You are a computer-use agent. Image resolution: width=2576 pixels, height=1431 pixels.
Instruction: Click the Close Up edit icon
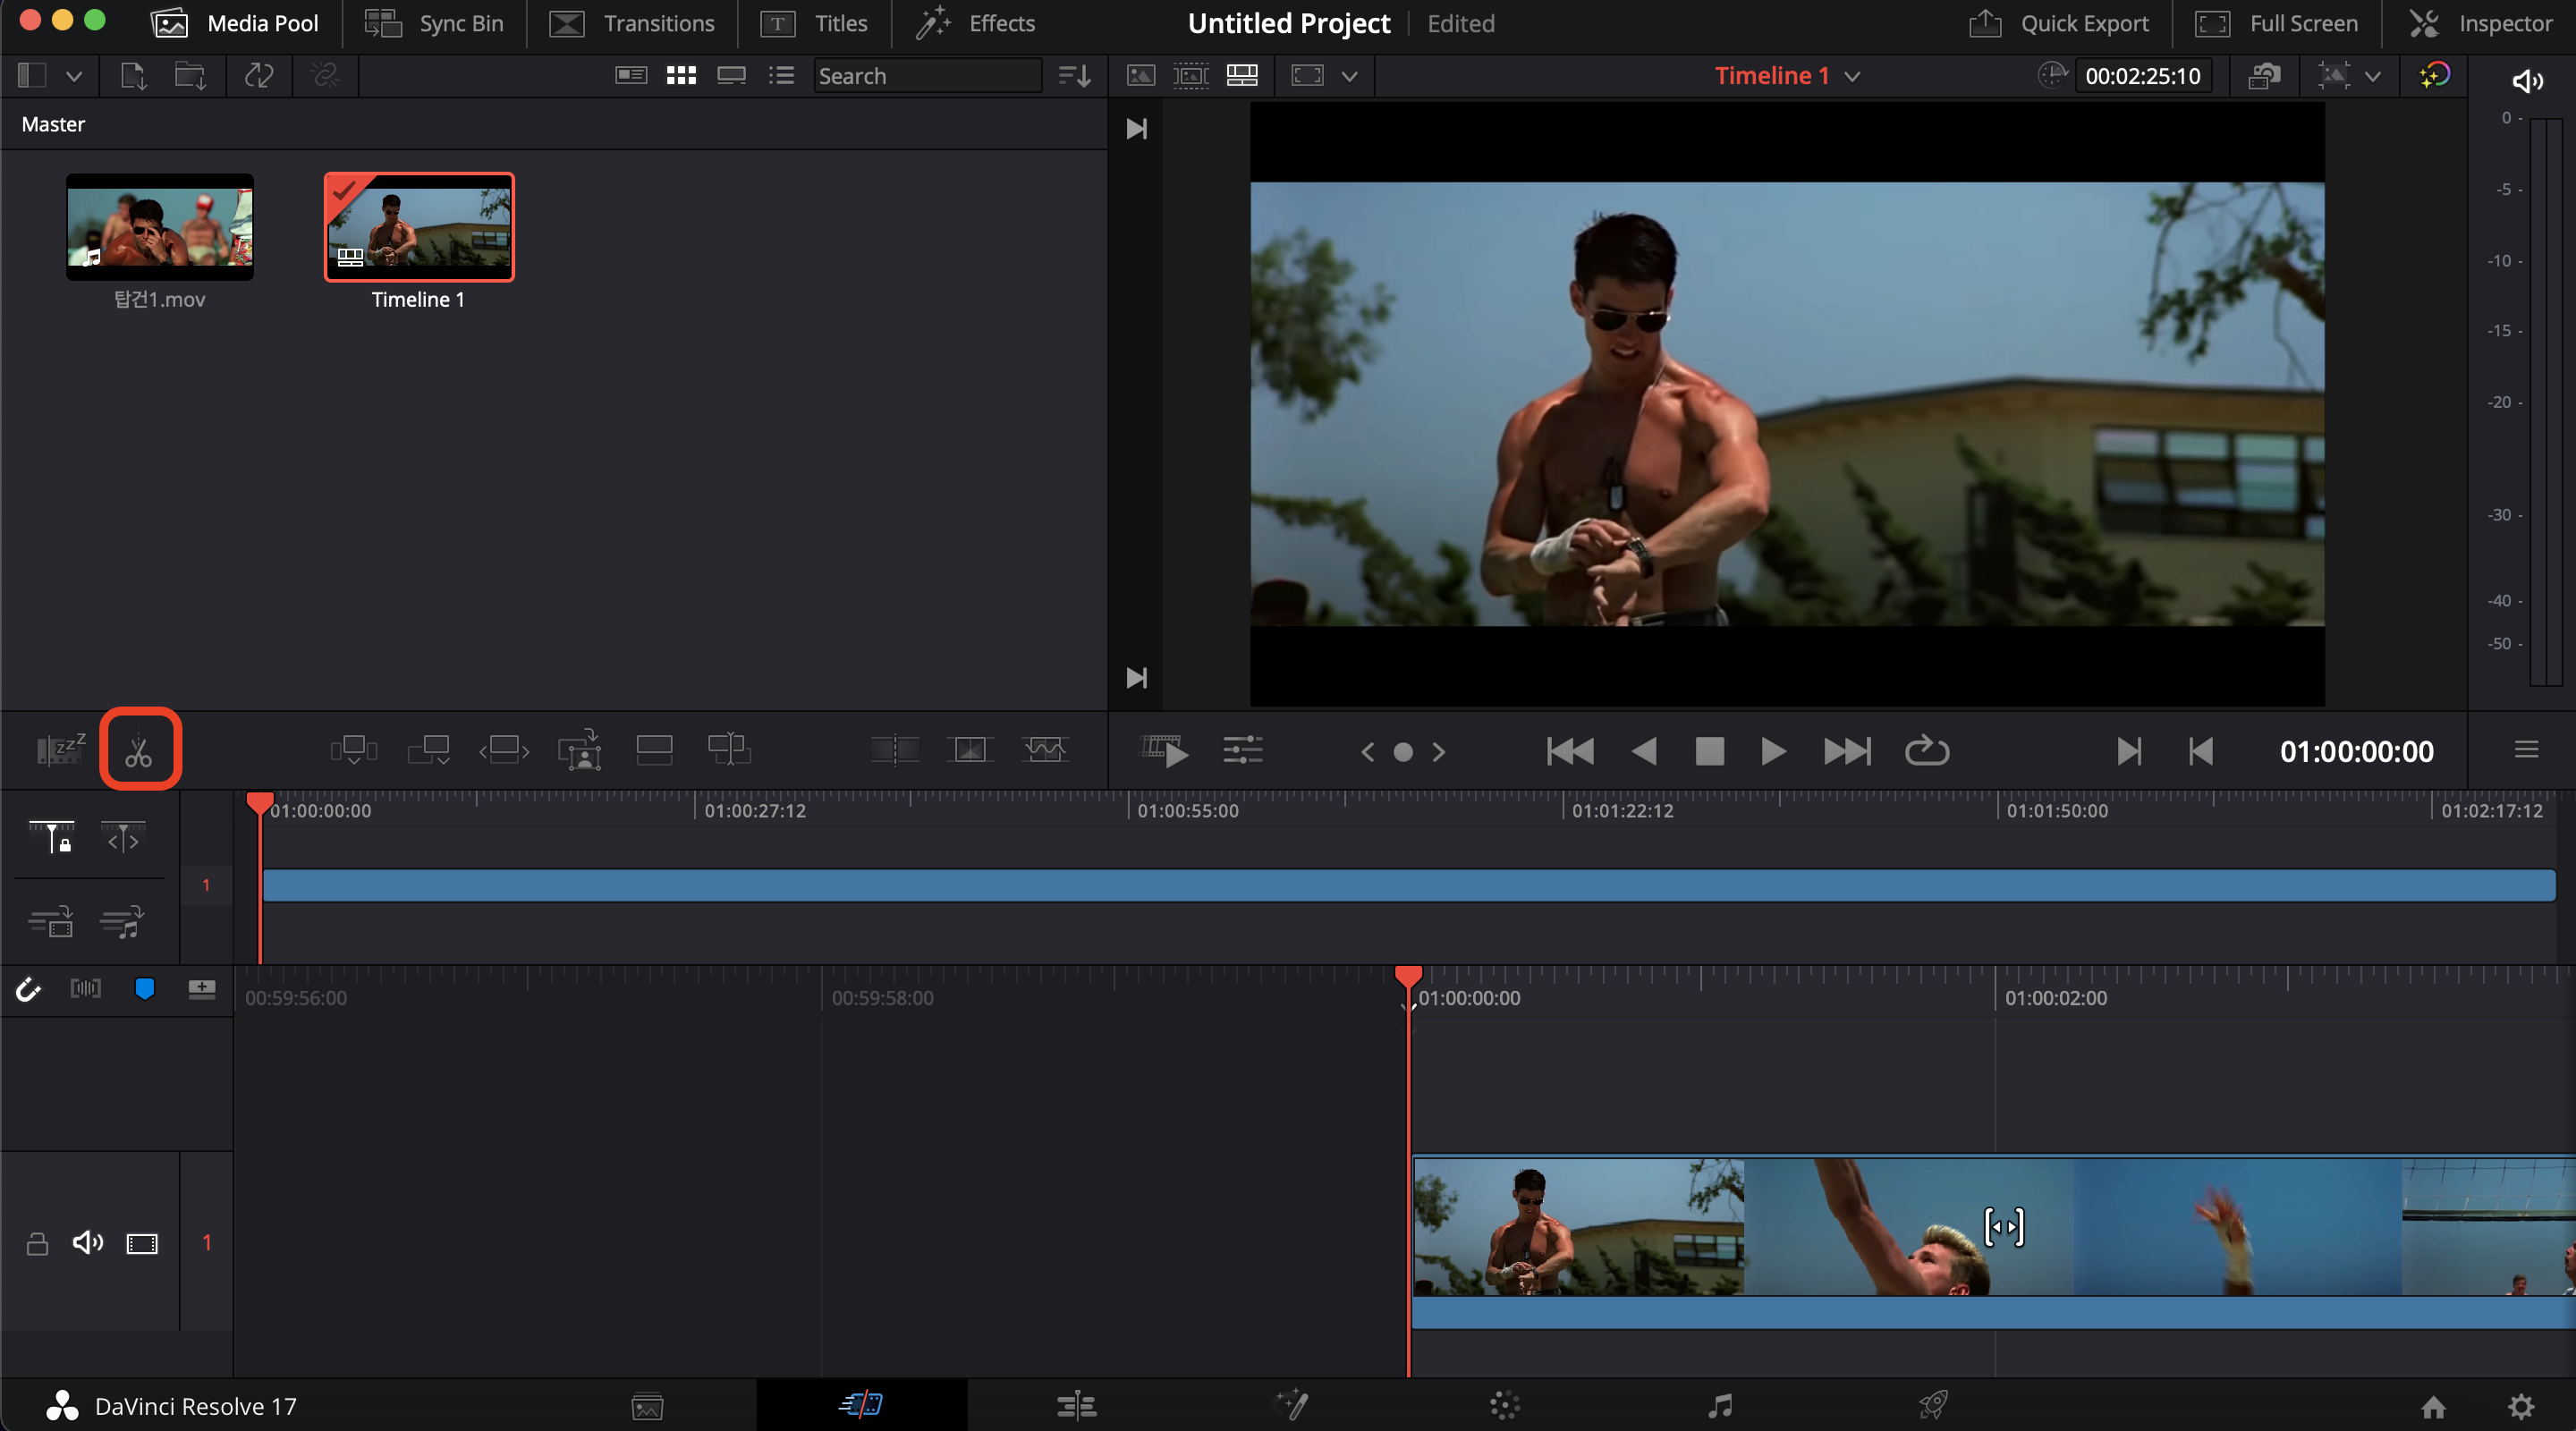[580, 749]
